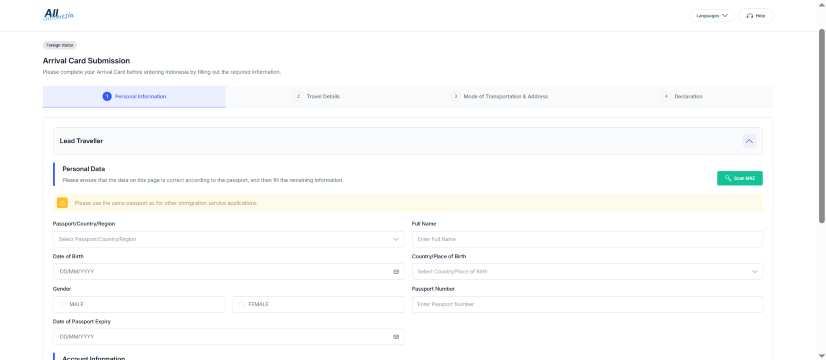
Task: Open the passport expiry calendar icon
Action: tap(396, 337)
